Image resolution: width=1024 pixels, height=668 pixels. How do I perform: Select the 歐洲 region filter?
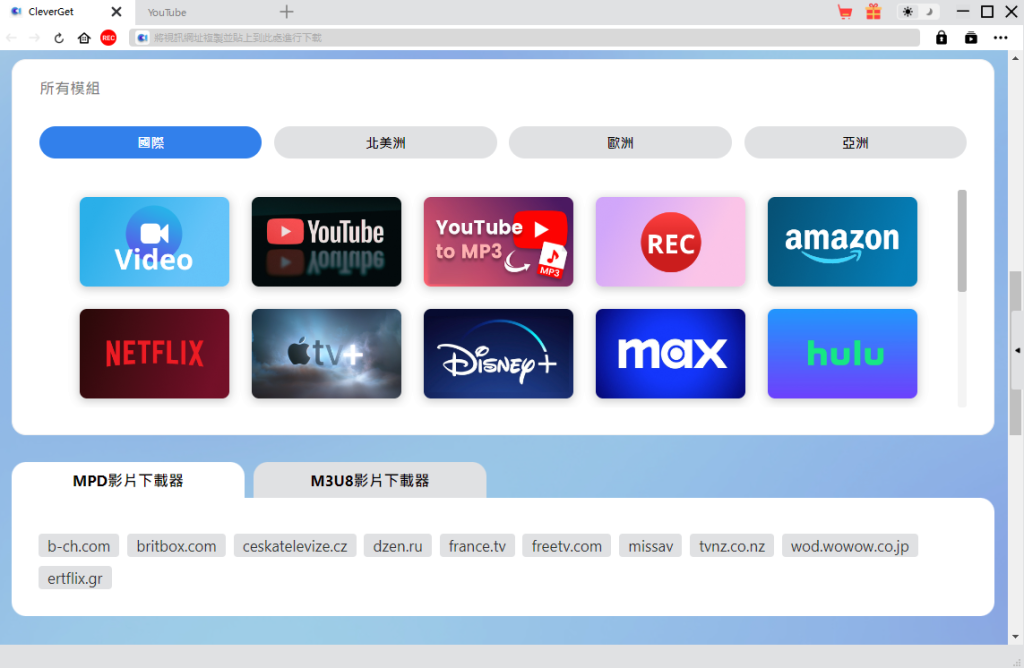pos(620,142)
